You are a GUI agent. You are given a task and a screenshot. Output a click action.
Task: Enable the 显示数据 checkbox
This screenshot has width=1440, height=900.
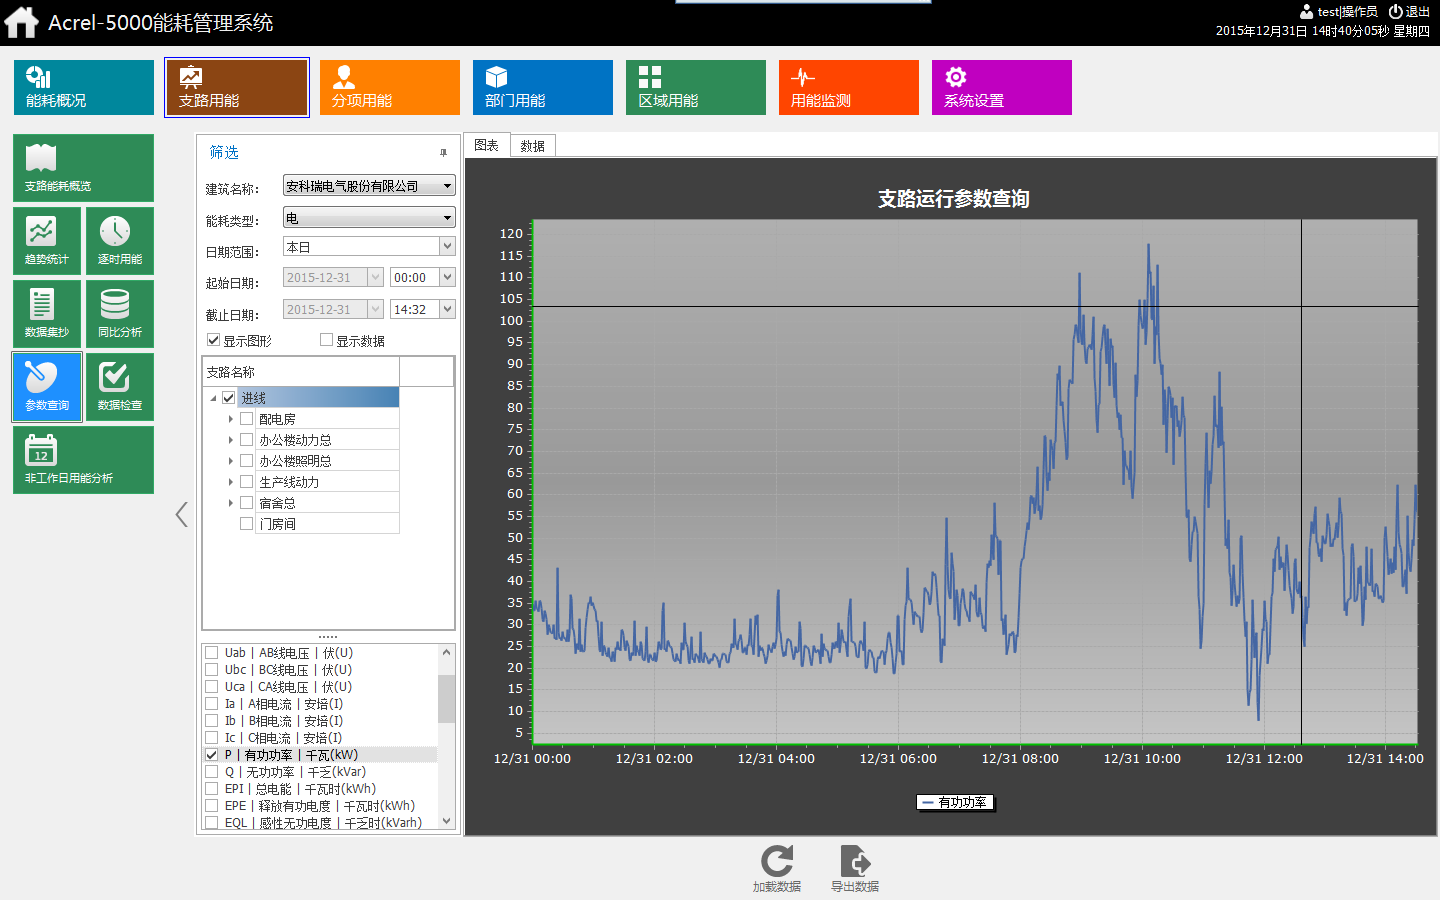coord(326,340)
